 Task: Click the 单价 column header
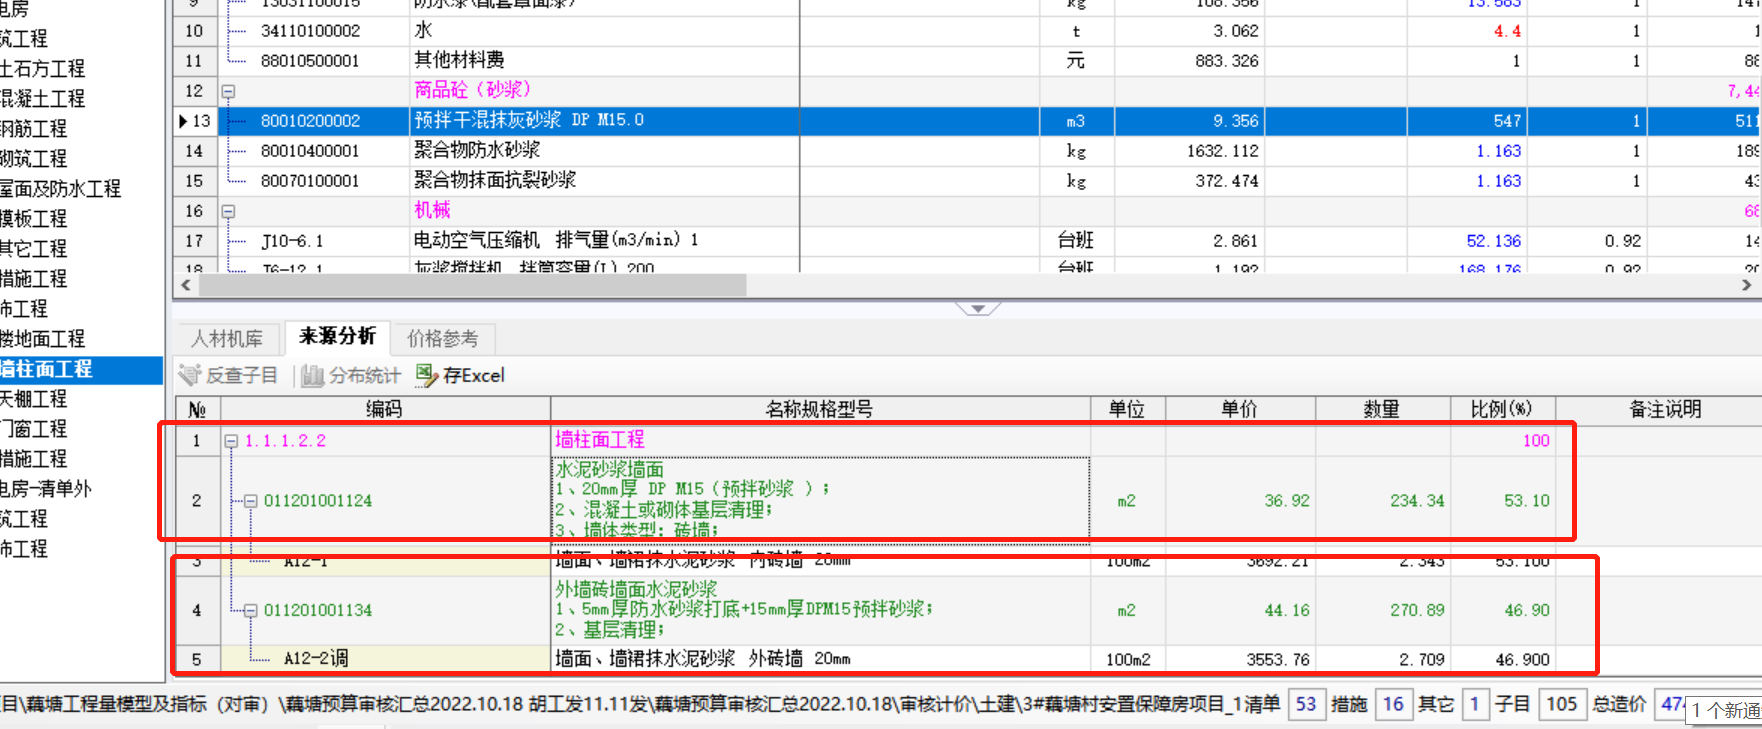tap(1240, 409)
